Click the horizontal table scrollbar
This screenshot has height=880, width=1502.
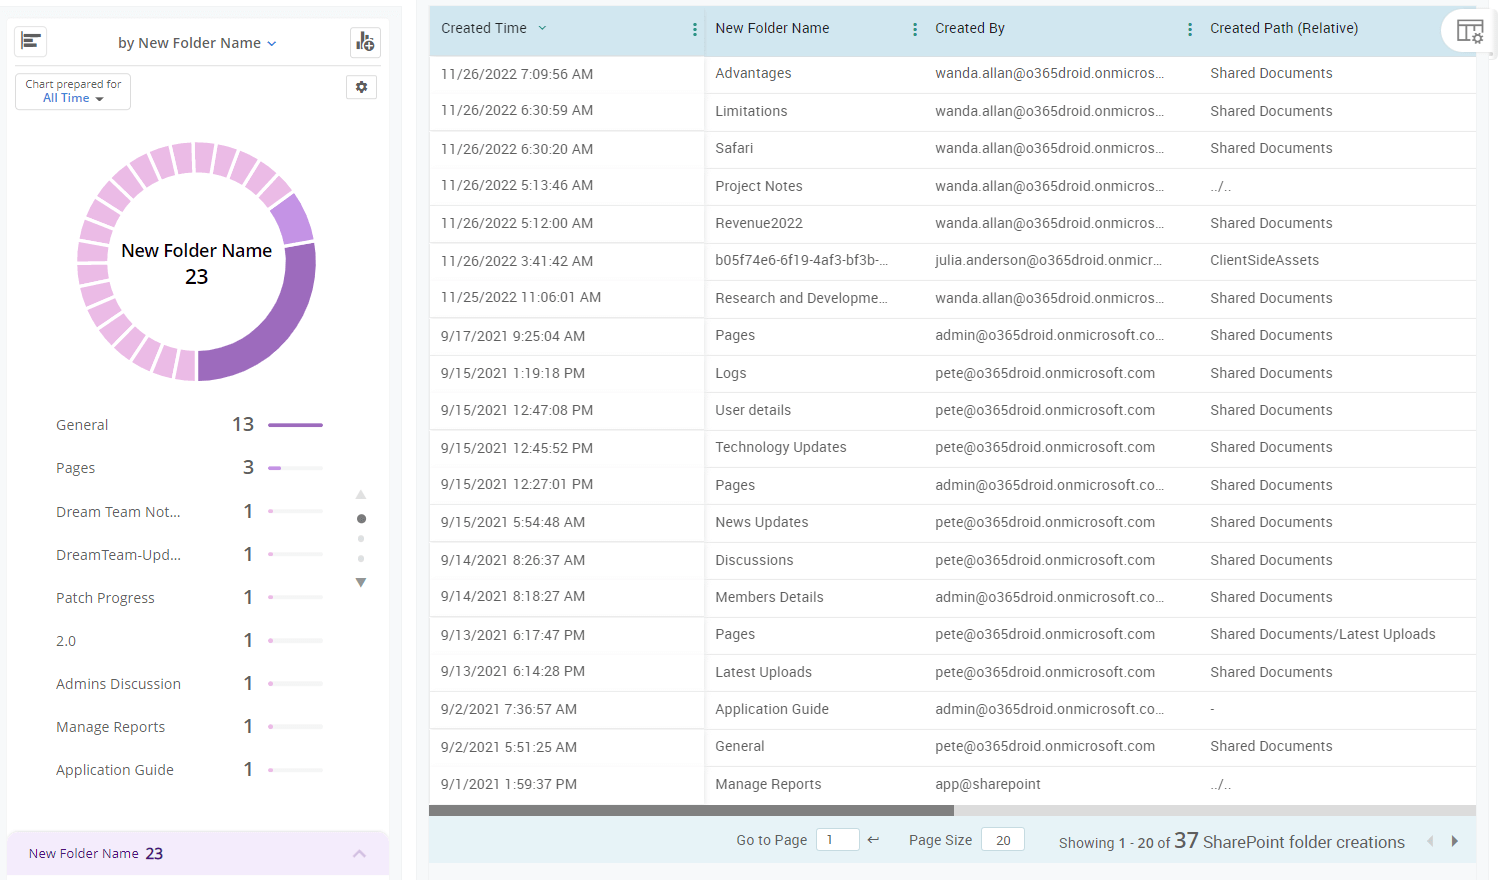(691, 811)
